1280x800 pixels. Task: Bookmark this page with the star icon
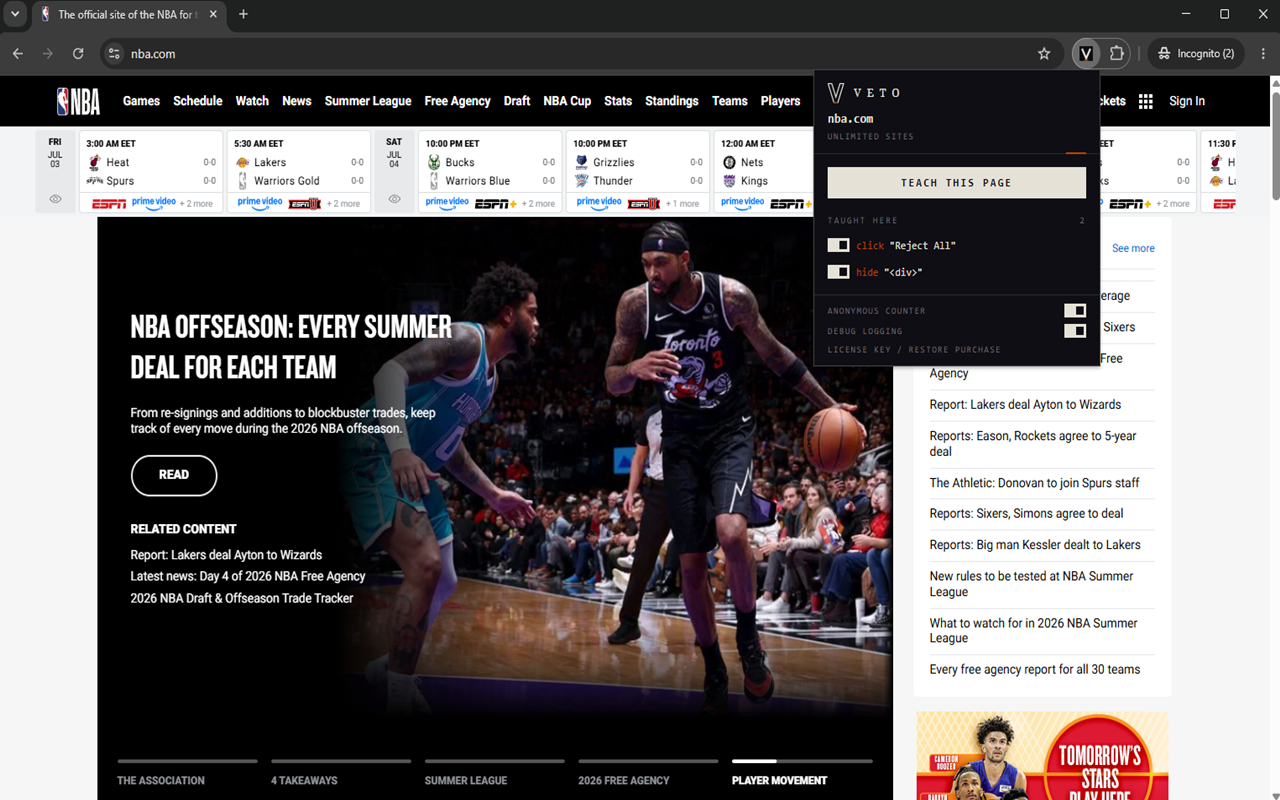pyautogui.click(x=1044, y=54)
